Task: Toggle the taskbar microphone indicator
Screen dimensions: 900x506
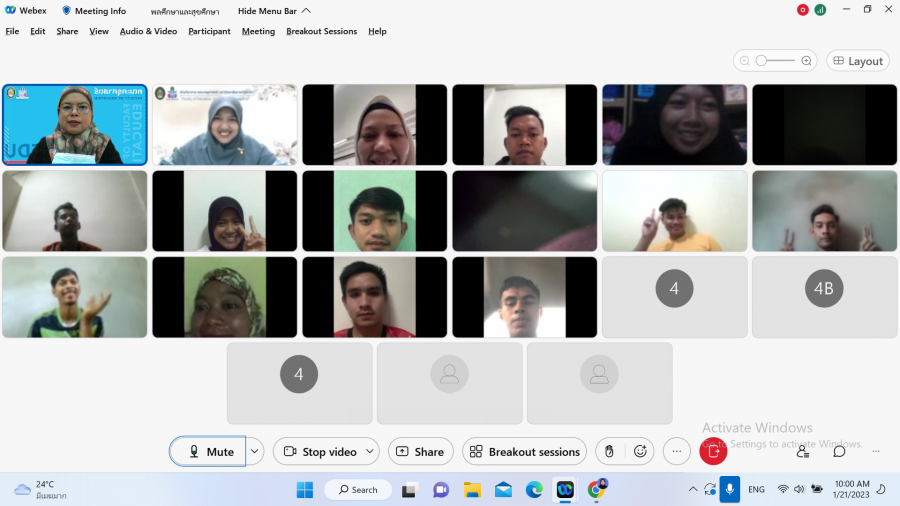Action: pos(730,489)
